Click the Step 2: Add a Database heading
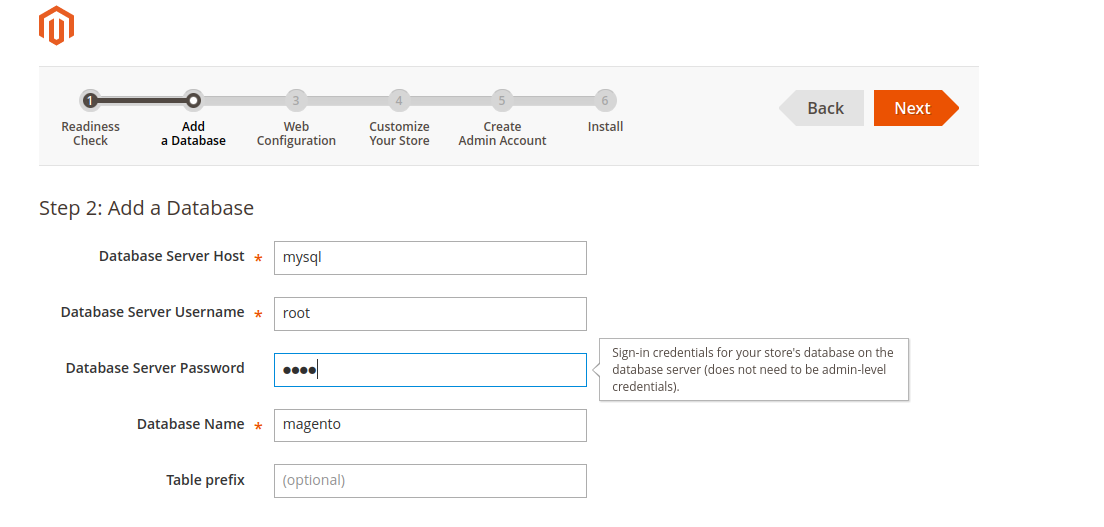1104x527 pixels. click(146, 209)
